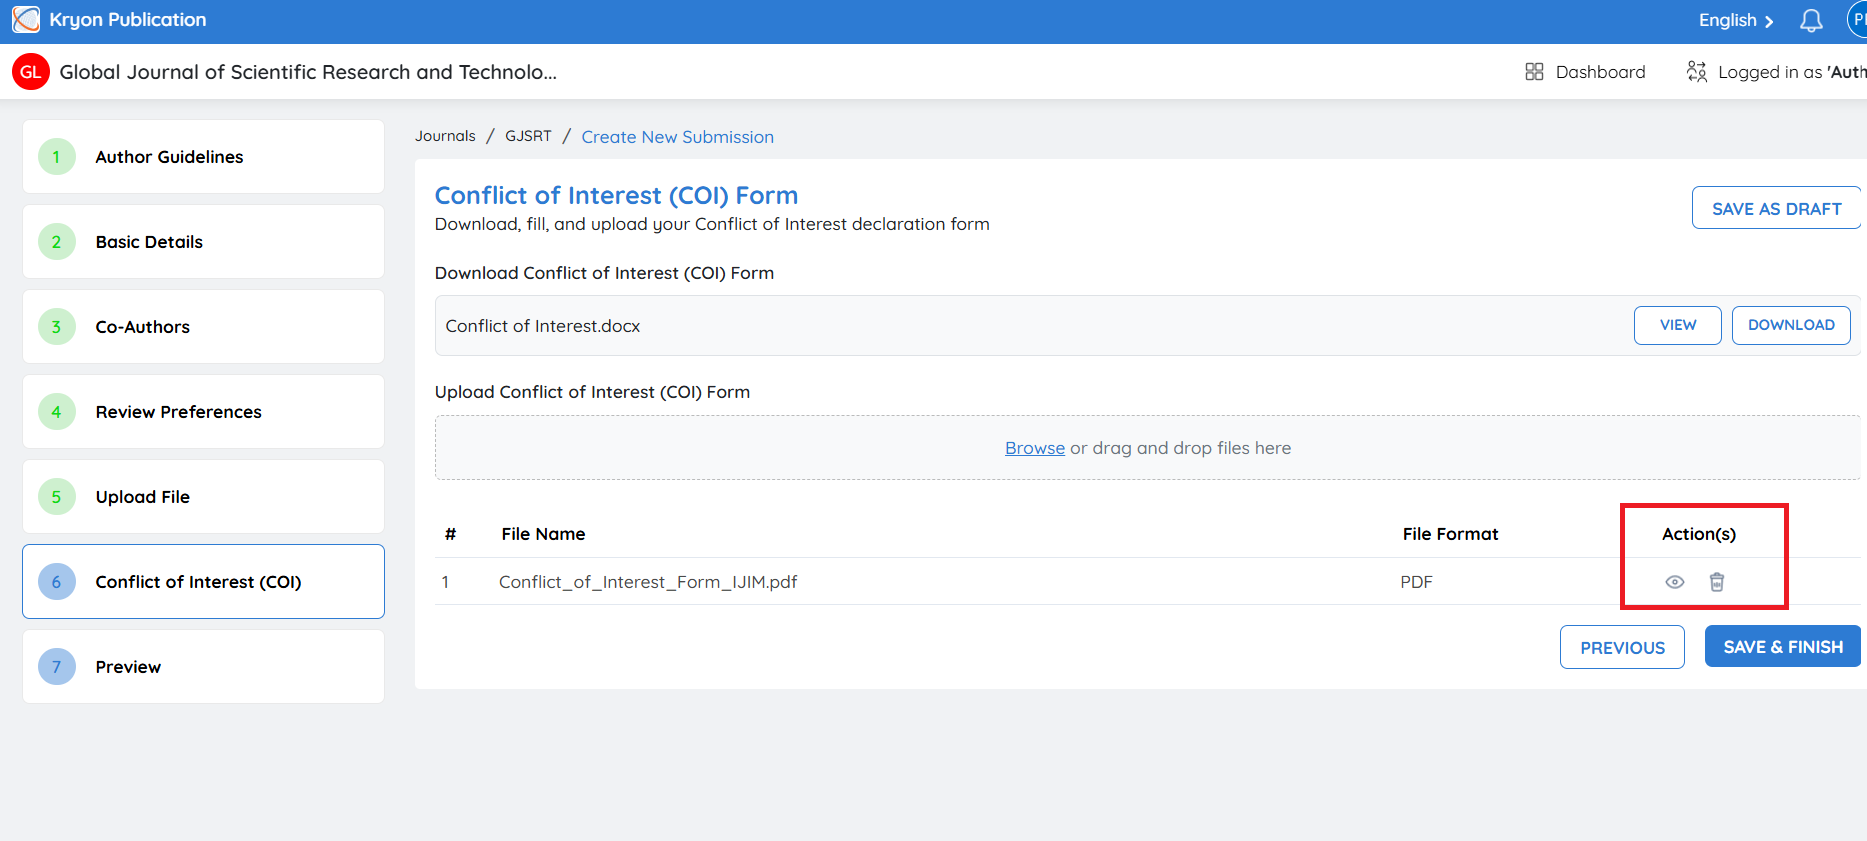Click the file drop zone area

pyautogui.click(x=1148, y=448)
